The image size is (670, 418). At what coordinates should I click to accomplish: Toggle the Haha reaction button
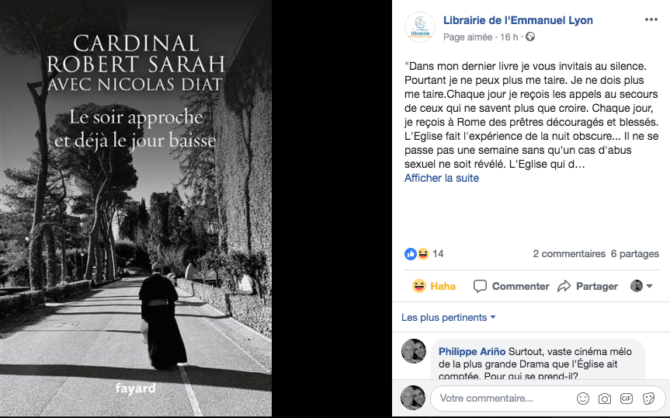[x=434, y=286]
